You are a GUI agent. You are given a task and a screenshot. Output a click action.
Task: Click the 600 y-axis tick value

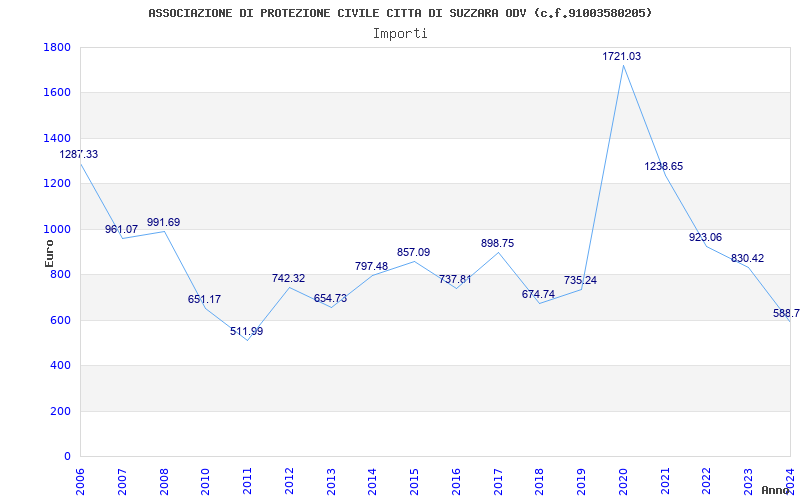[x=61, y=320]
